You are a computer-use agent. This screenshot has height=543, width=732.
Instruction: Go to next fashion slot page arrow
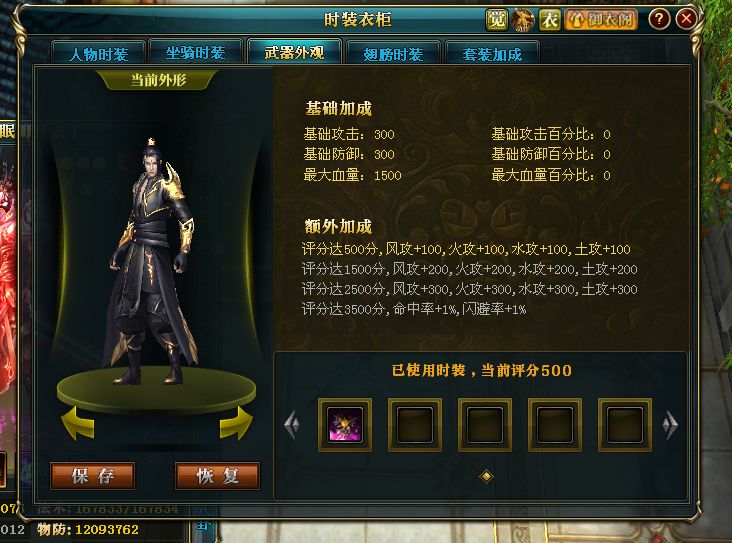pos(670,424)
